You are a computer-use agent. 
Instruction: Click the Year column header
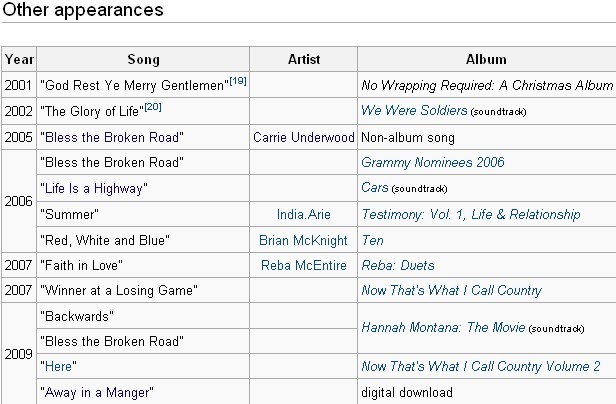19,59
